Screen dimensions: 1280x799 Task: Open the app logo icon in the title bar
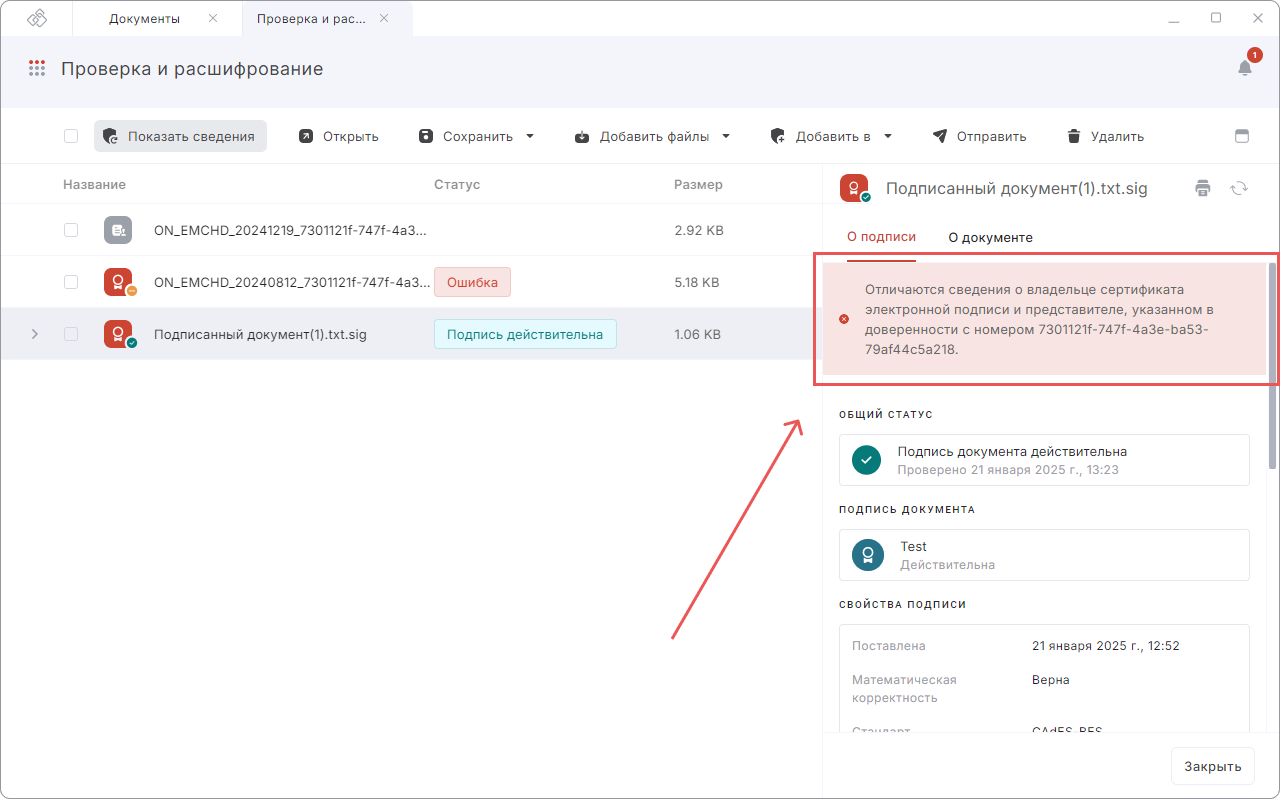pyautogui.click(x=37, y=18)
